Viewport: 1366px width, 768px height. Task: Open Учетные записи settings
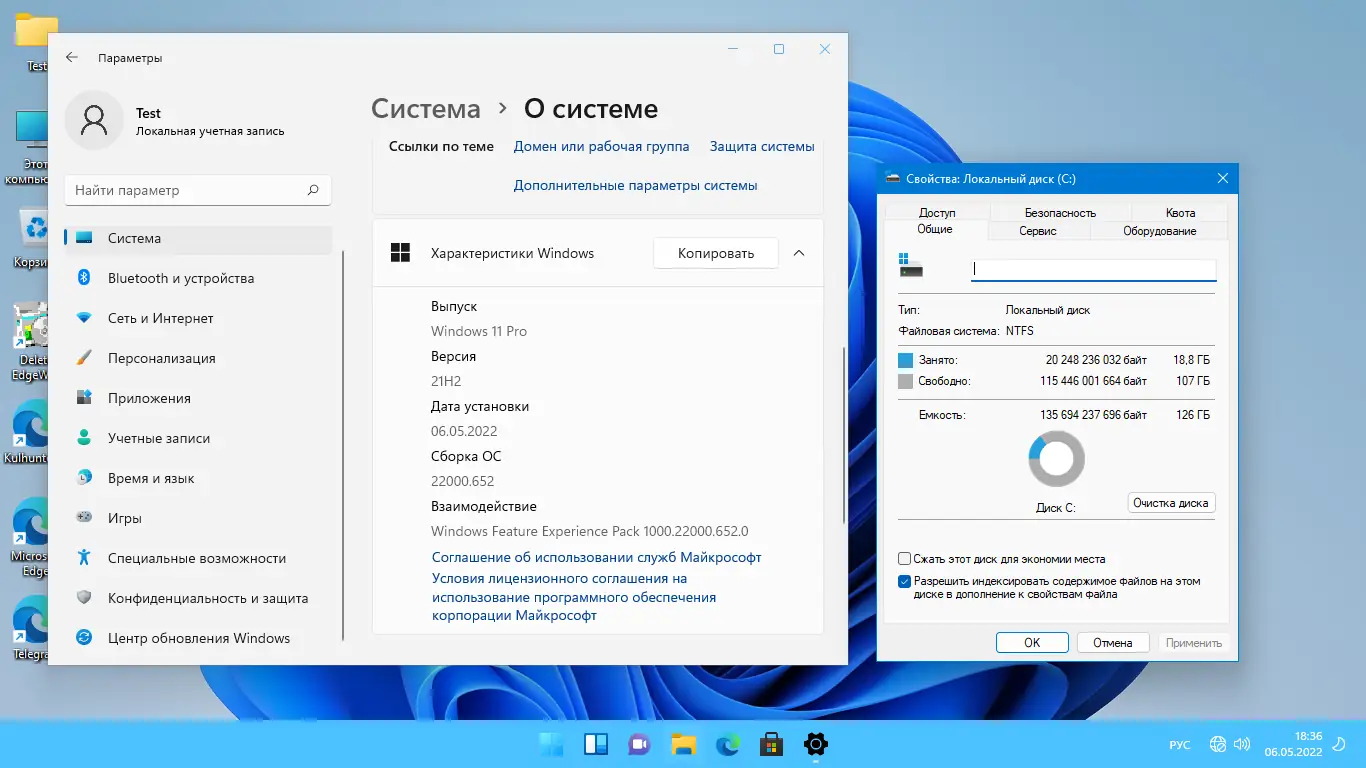[x=198, y=438]
